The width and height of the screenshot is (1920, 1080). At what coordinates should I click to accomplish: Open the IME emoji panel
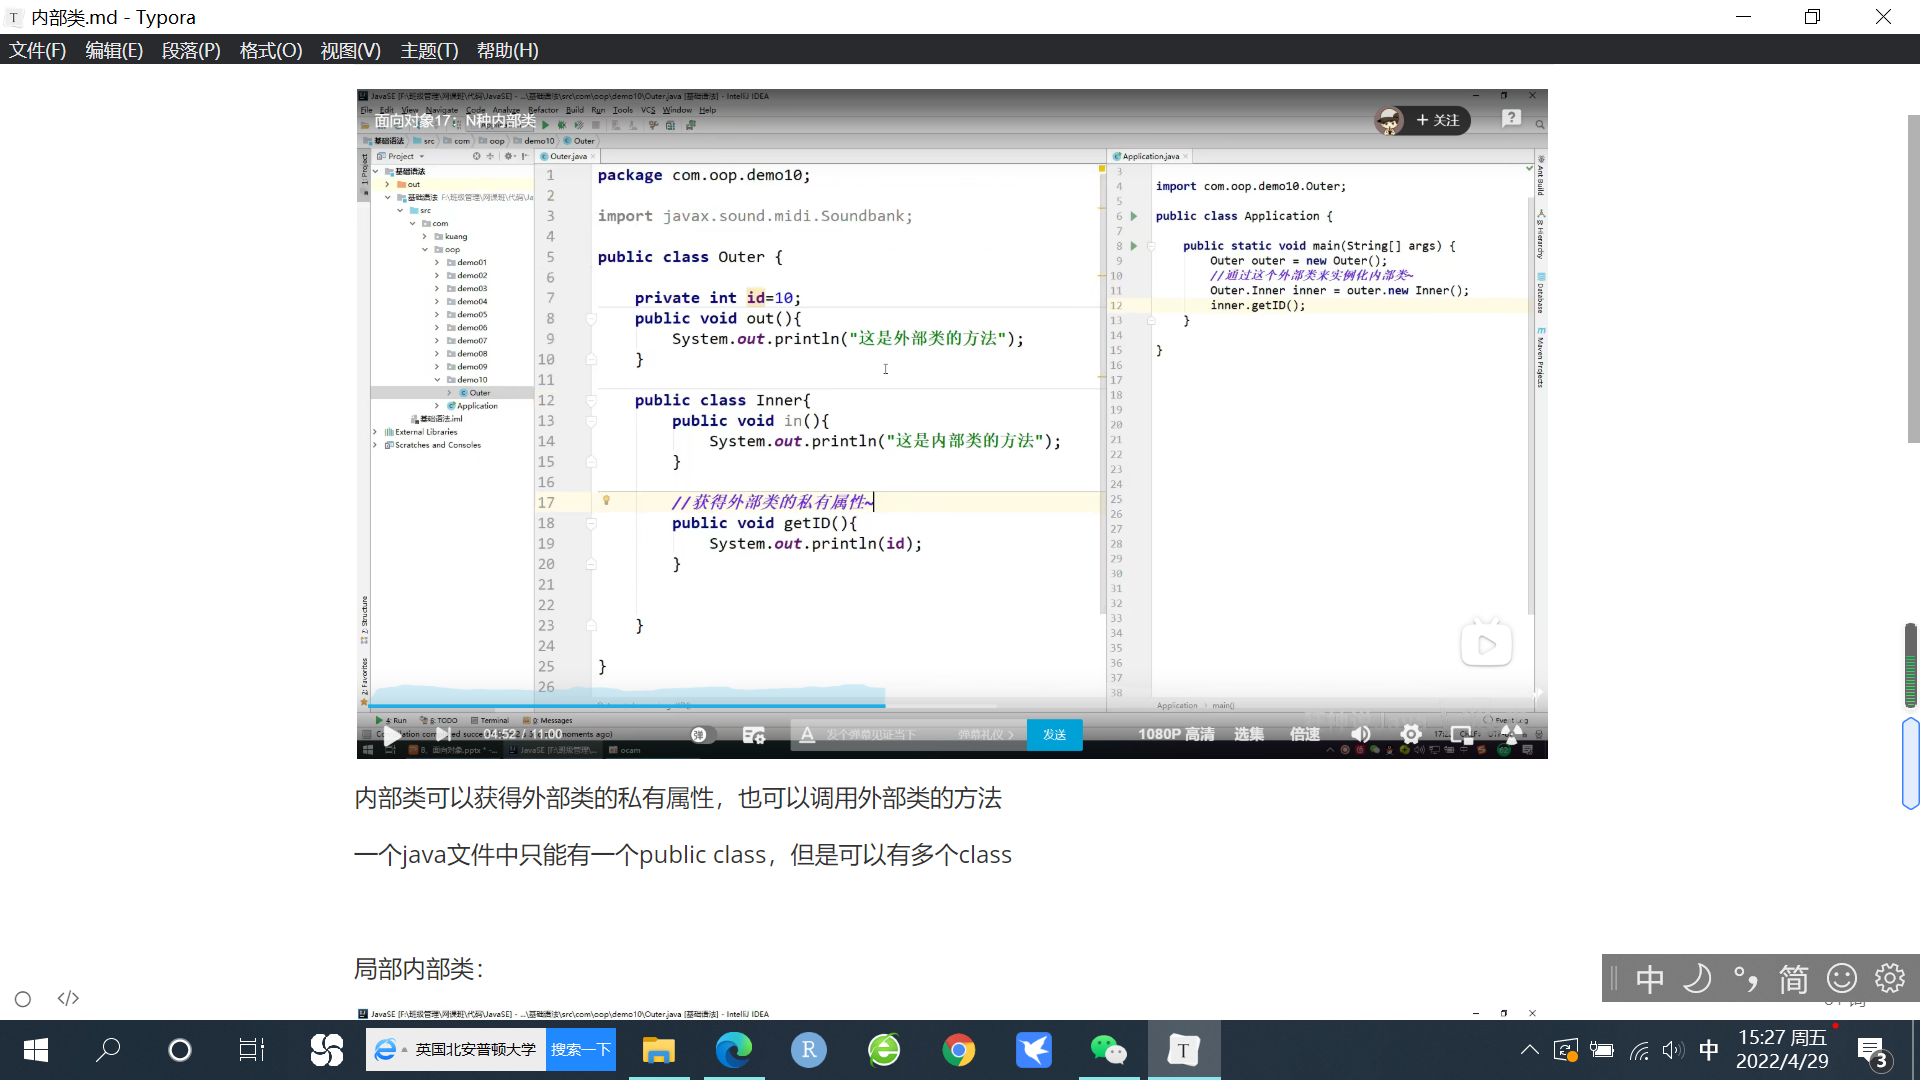tap(1841, 978)
